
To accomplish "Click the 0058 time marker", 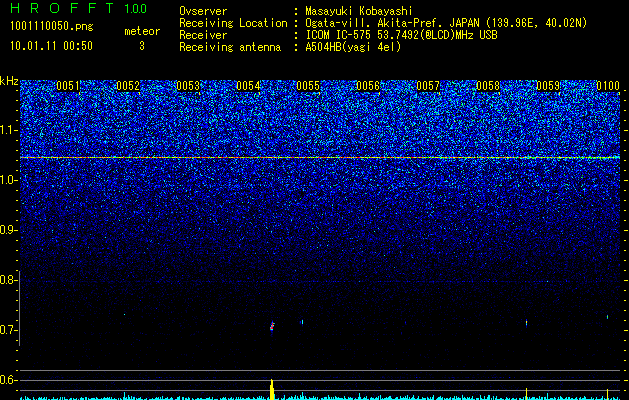I will pyautogui.click(x=488, y=86).
